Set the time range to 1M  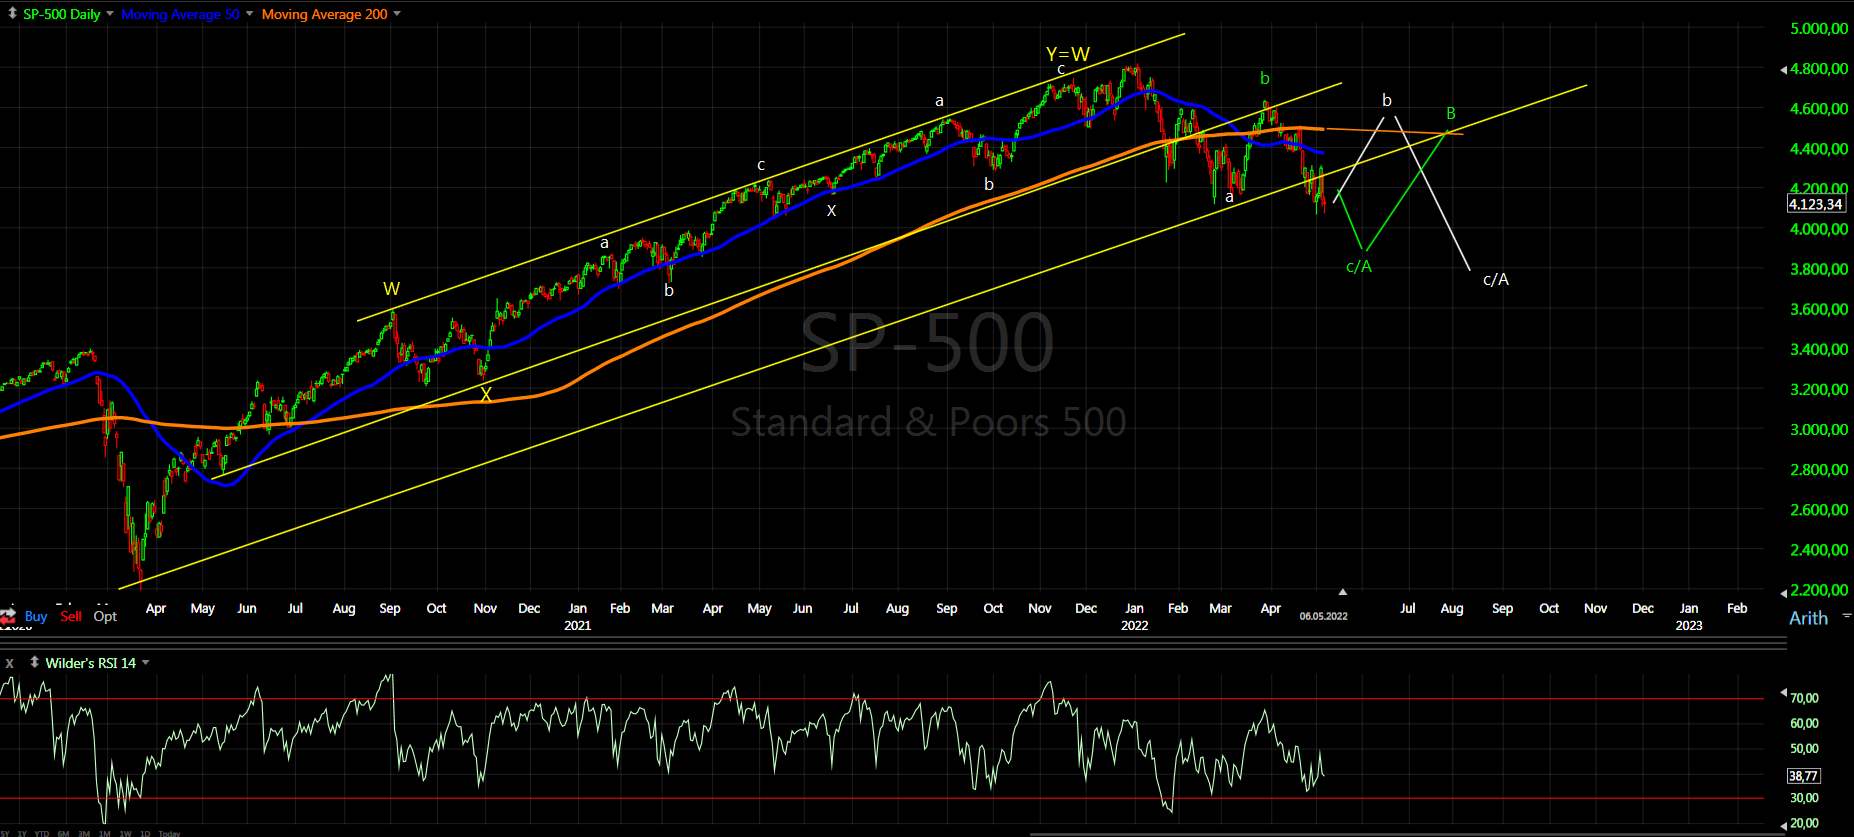coord(105,833)
